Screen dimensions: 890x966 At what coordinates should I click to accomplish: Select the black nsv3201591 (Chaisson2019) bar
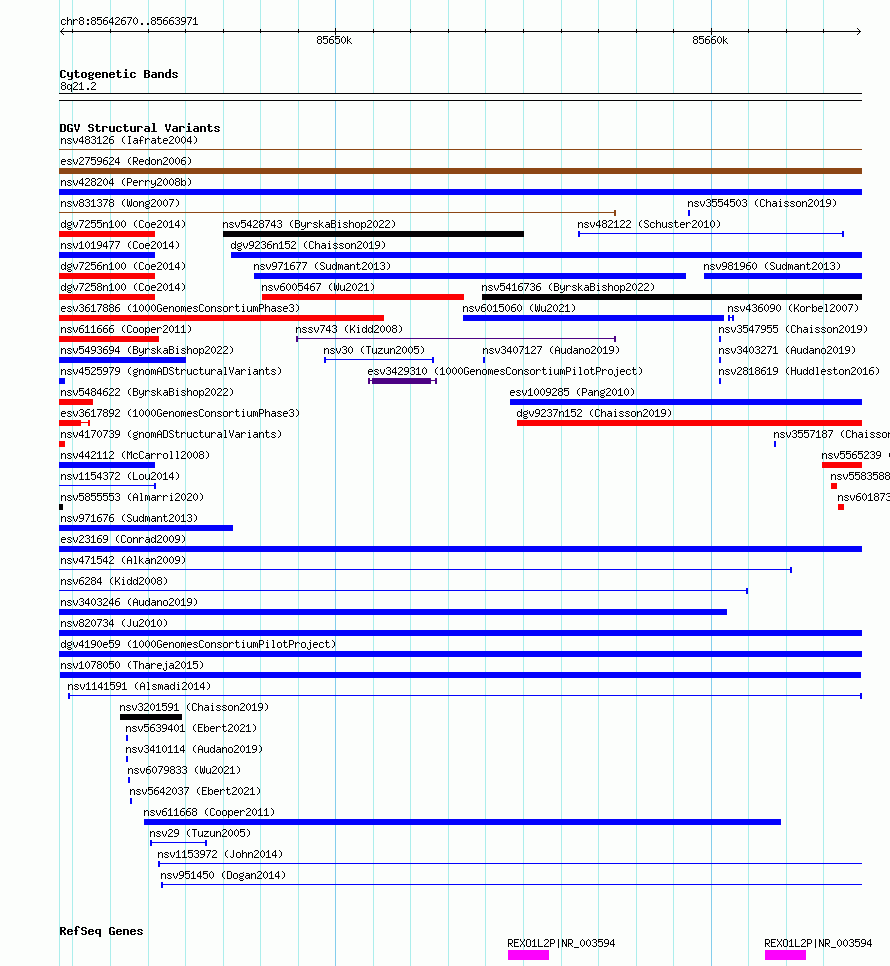(151, 717)
